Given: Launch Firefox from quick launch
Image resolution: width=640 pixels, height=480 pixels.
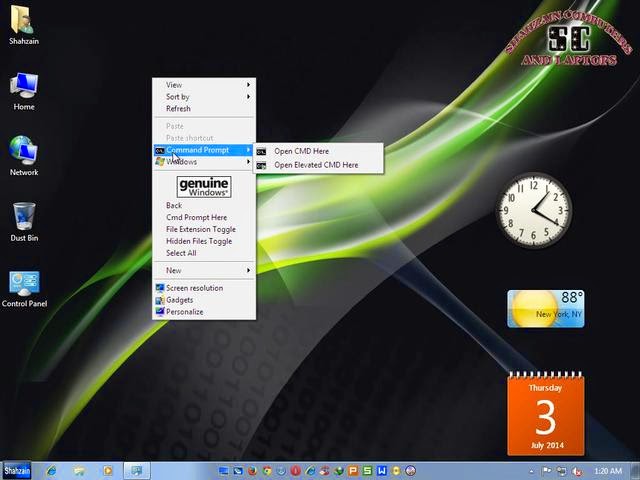Looking at the screenshot, I should tap(252, 471).
